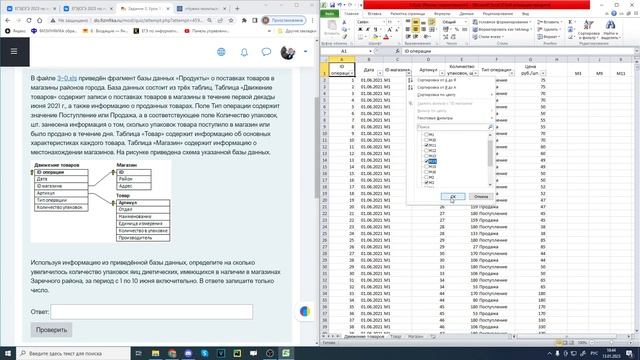640x360 pixels.
Task: Switch to the Данные ribbon tab
Action: pos(467,13)
